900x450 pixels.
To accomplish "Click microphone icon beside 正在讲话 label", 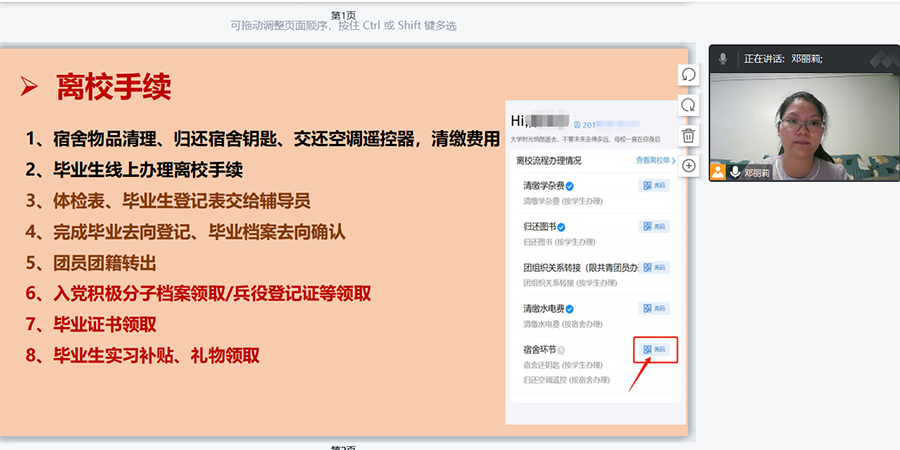I will click(x=723, y=59).
